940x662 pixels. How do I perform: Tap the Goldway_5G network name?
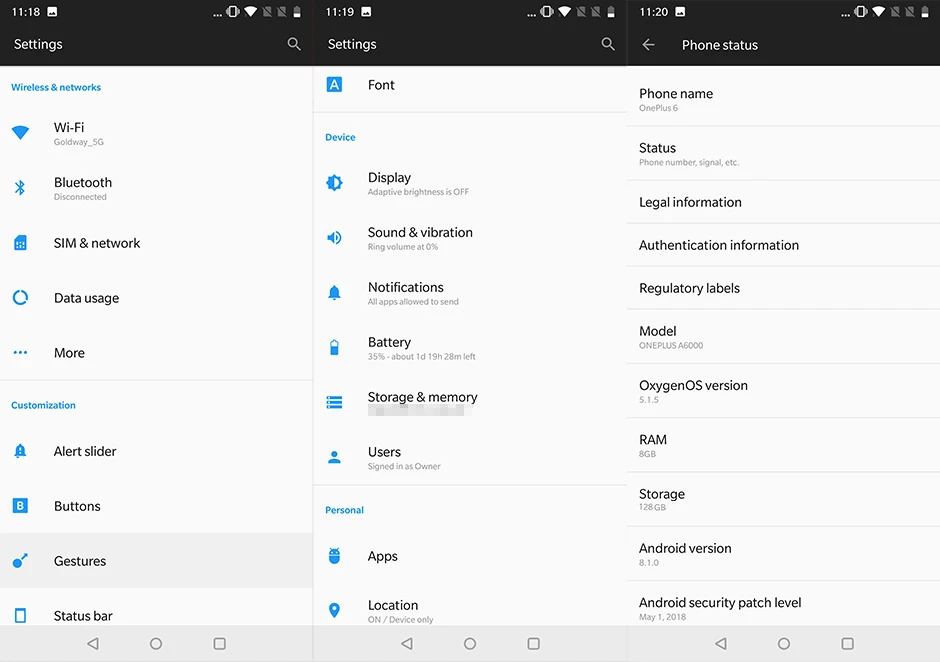[79, 142]
